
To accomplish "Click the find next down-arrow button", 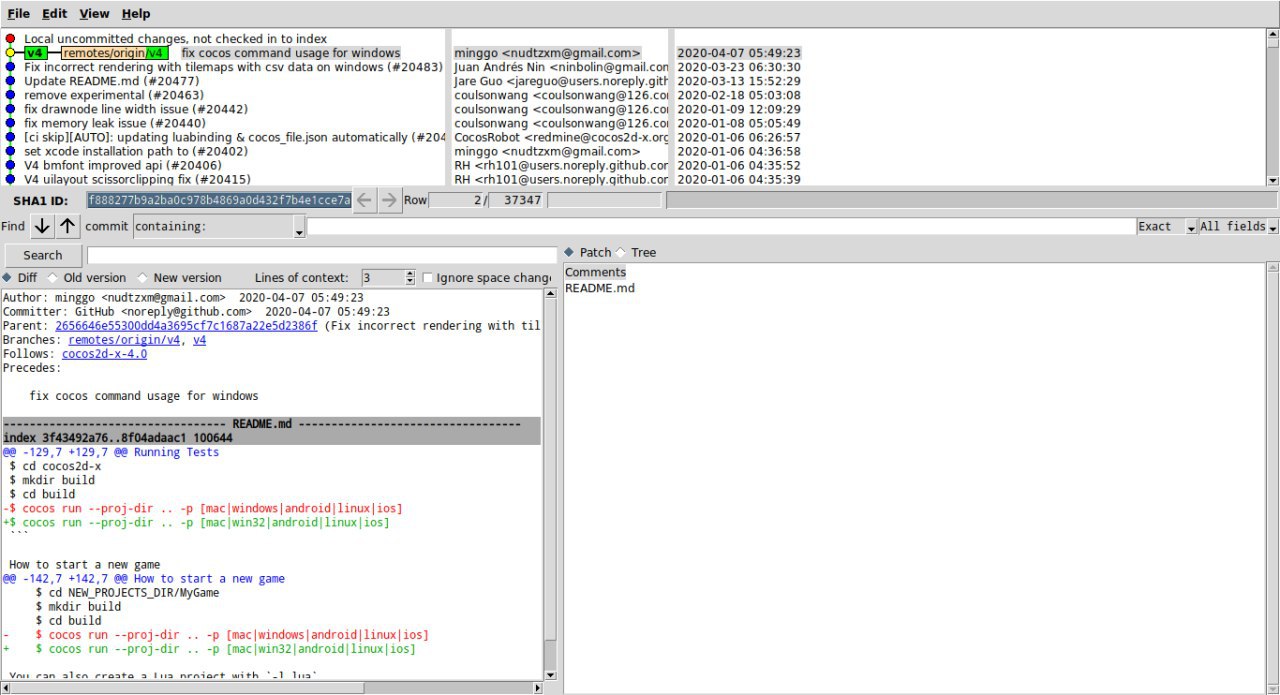I will coord(41,226).
